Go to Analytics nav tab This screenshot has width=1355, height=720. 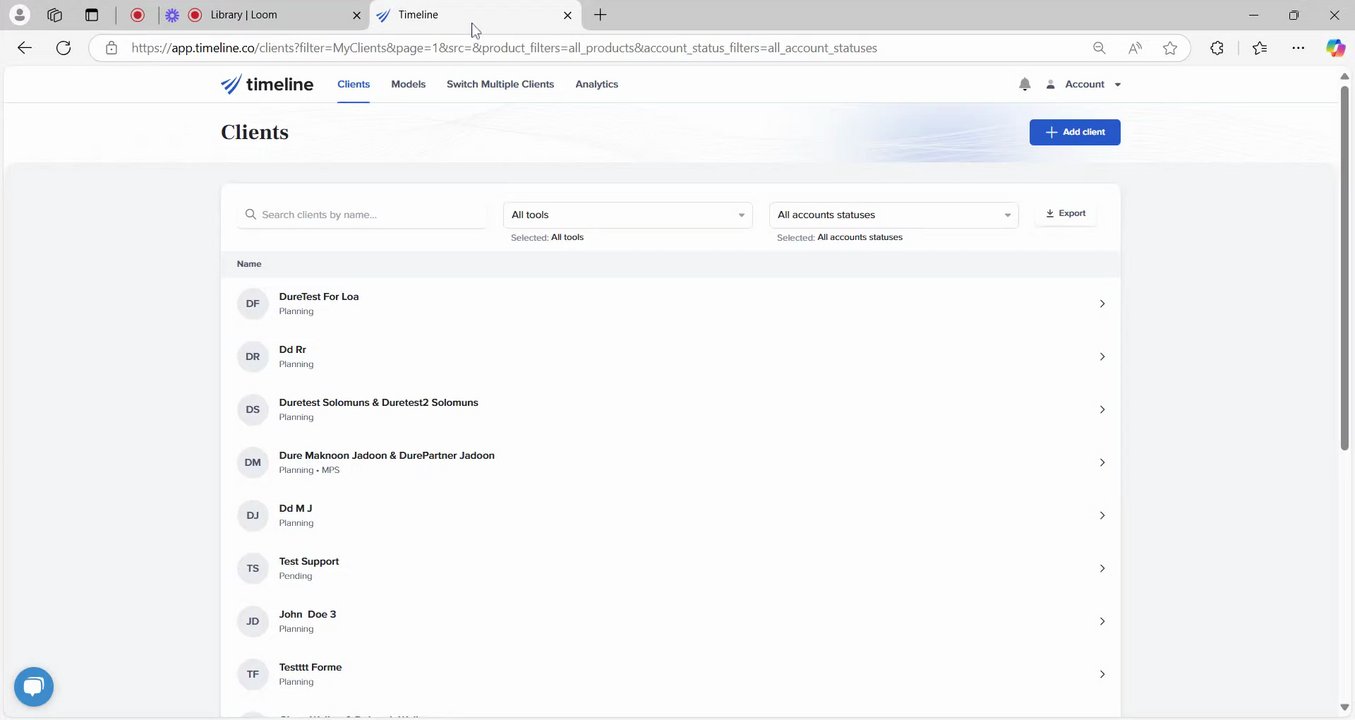(597, 84)
